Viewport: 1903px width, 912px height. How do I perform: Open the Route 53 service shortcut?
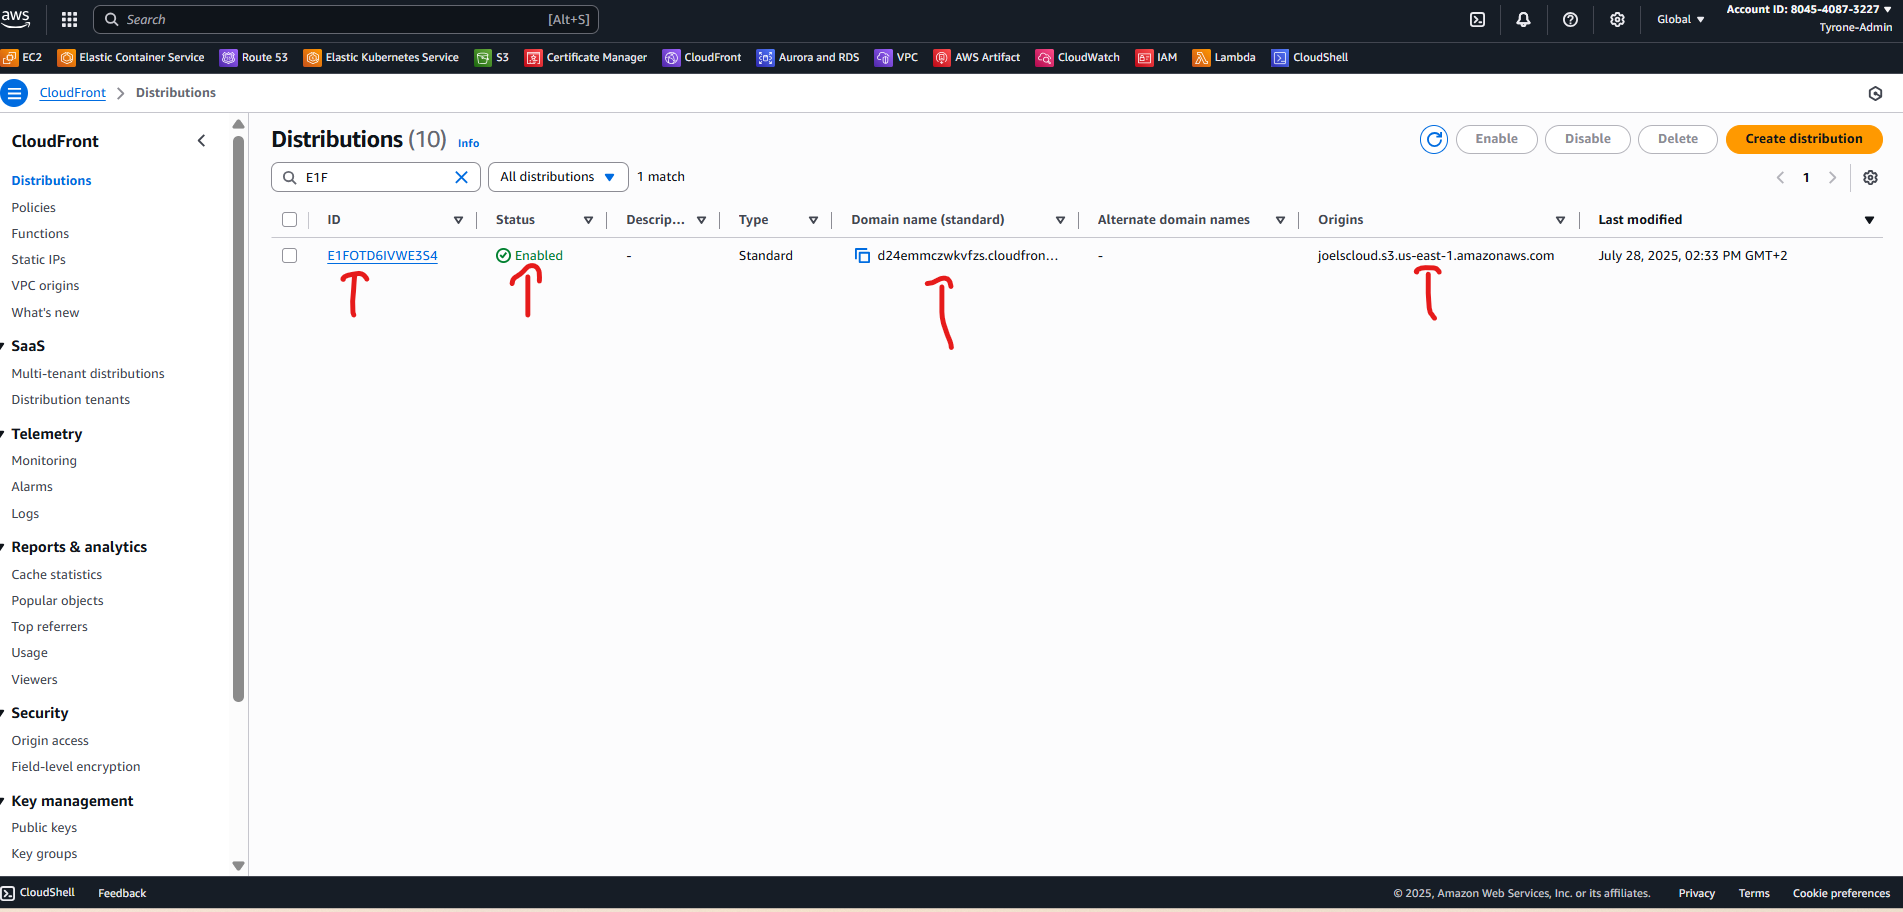[x=254, y=57]
